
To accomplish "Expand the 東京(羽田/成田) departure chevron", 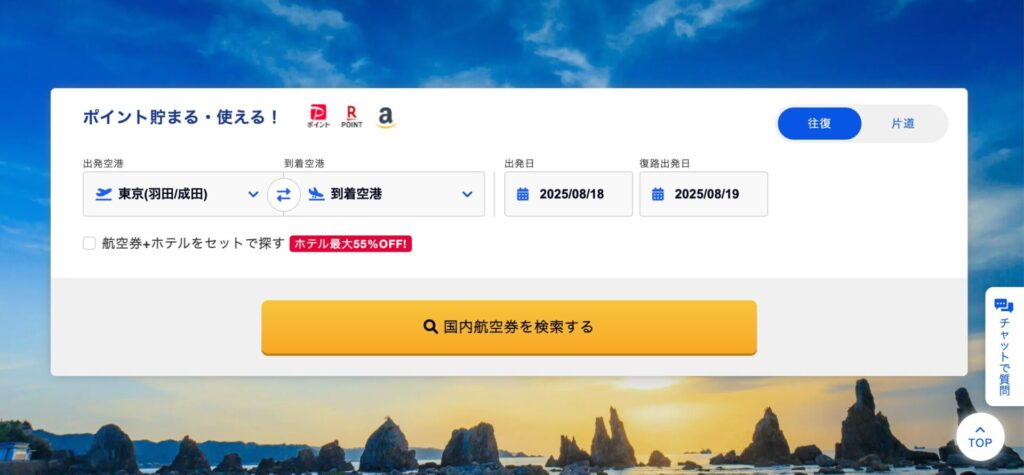I will click(253, 194).
